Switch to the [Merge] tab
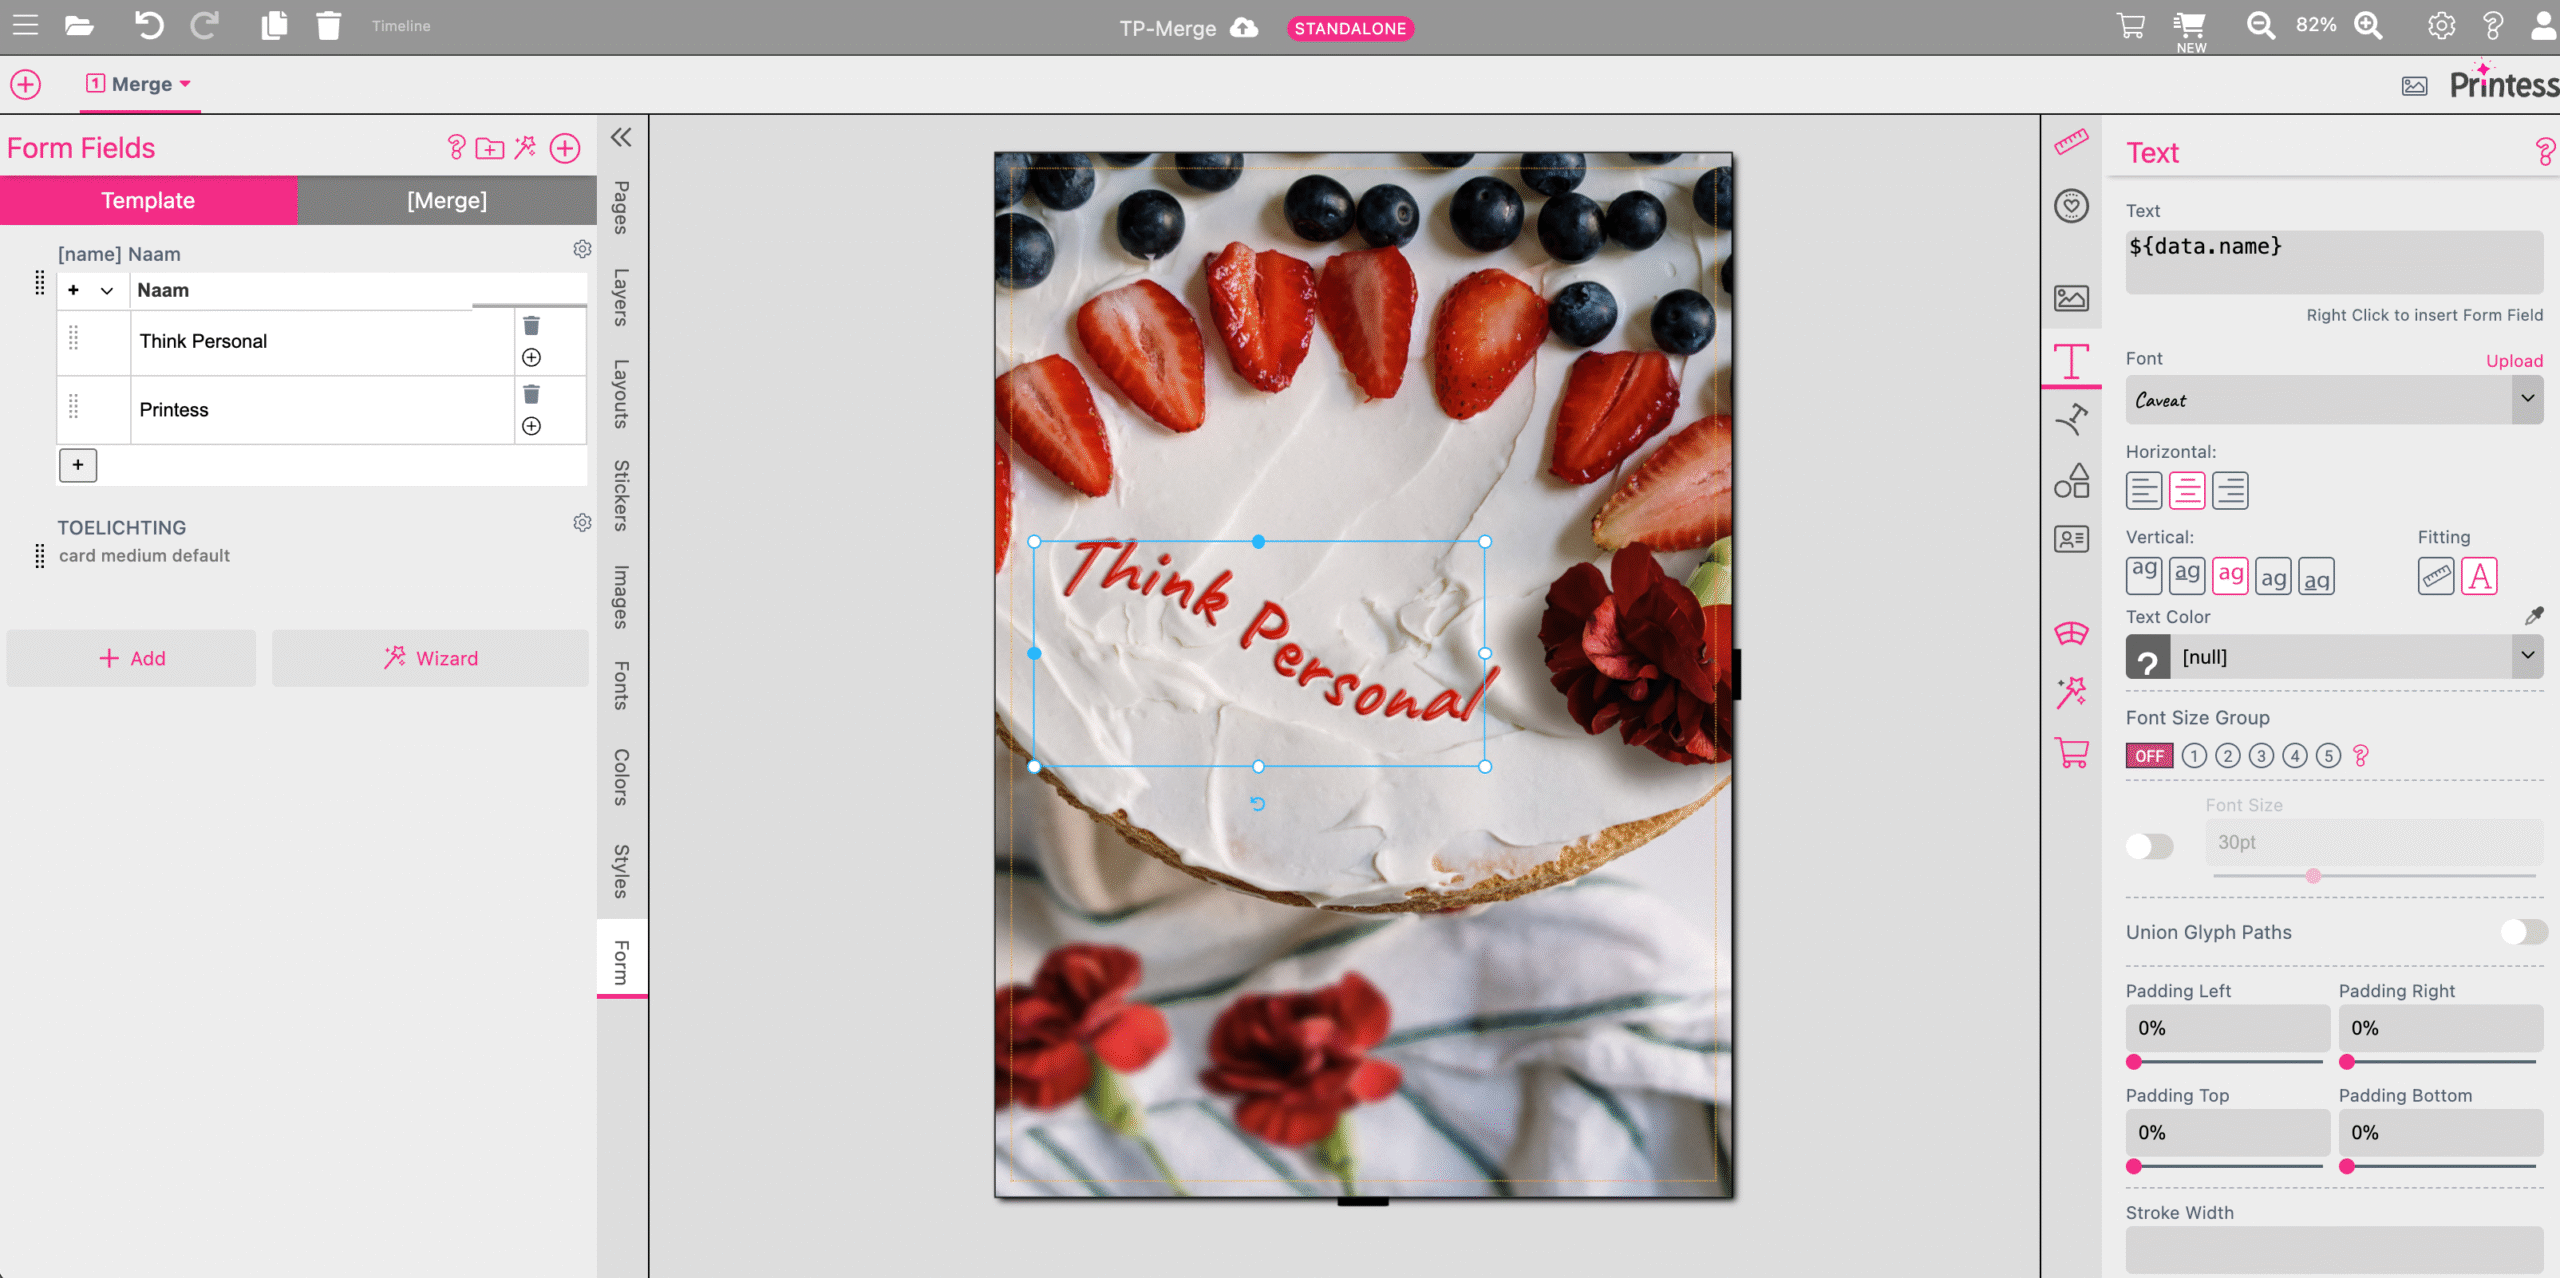Screen dimensions: 2560x1278 447,200
